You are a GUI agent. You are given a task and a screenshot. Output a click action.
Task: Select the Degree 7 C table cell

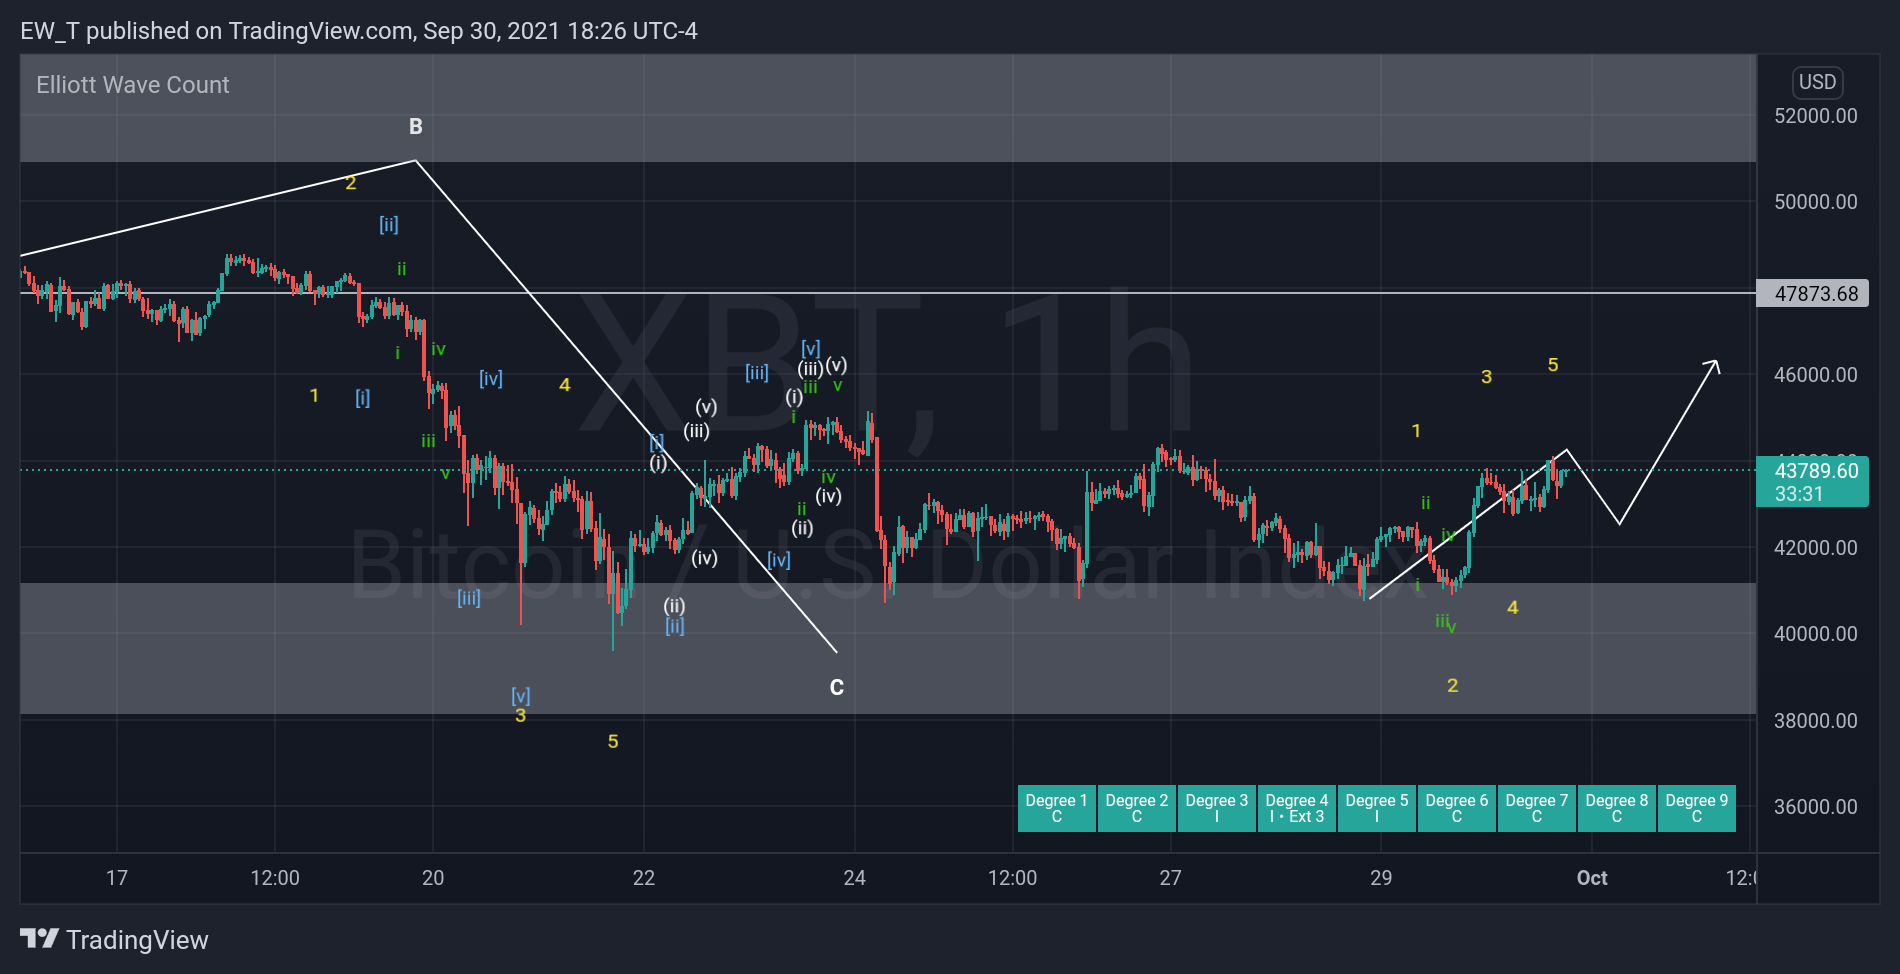point(1536,808)
